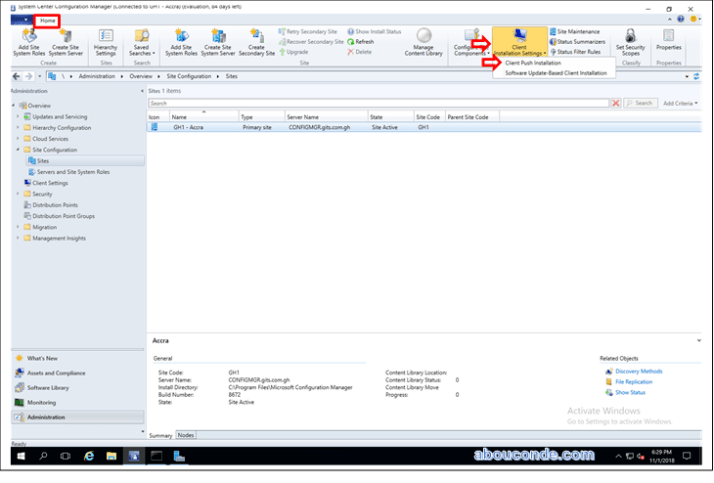Expand the Configure Site Components dropdown
714x483 pixels.
(x=468, y=42)
